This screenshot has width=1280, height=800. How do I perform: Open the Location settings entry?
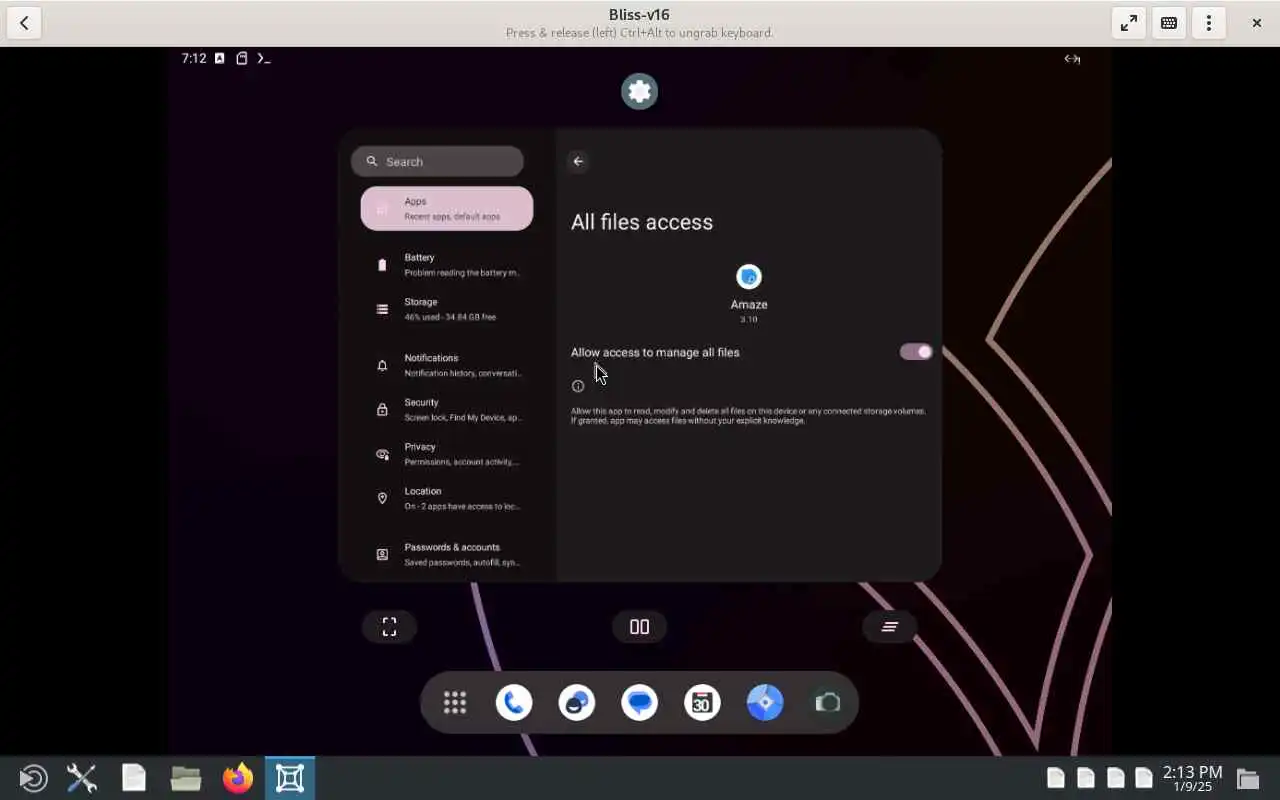(x=447, y=498)
